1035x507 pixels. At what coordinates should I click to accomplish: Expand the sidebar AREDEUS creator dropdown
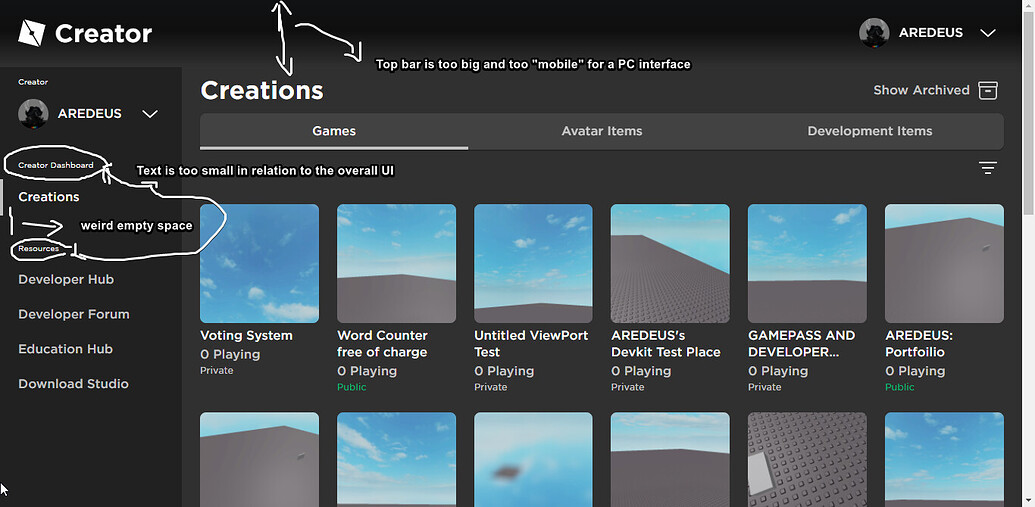[150, 114]
